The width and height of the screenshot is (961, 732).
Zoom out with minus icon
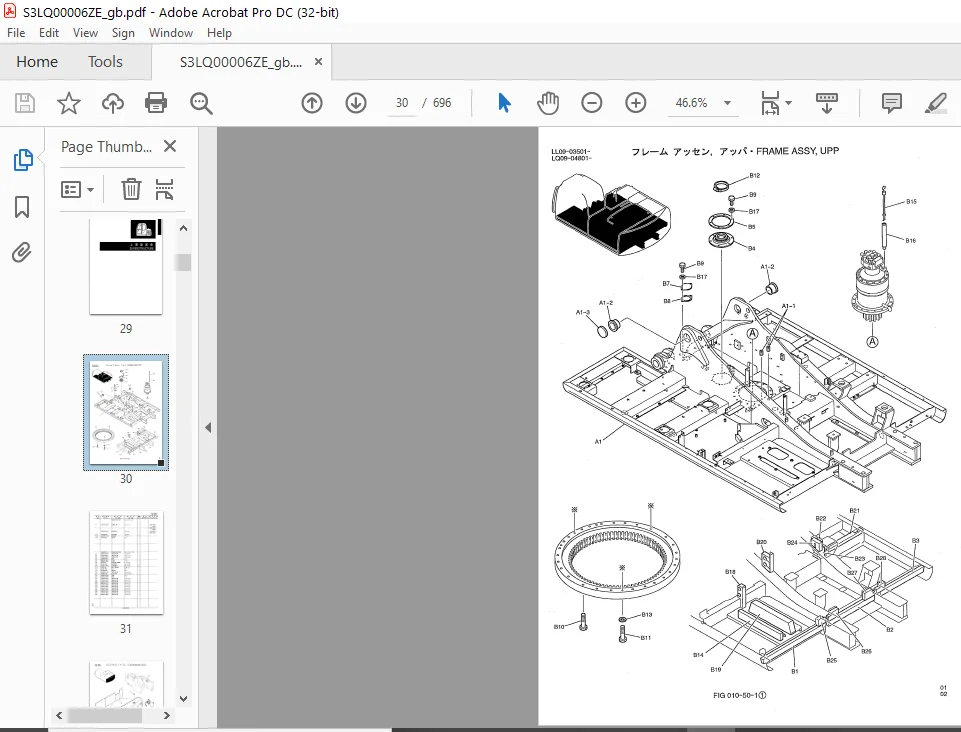pos(591,103)
